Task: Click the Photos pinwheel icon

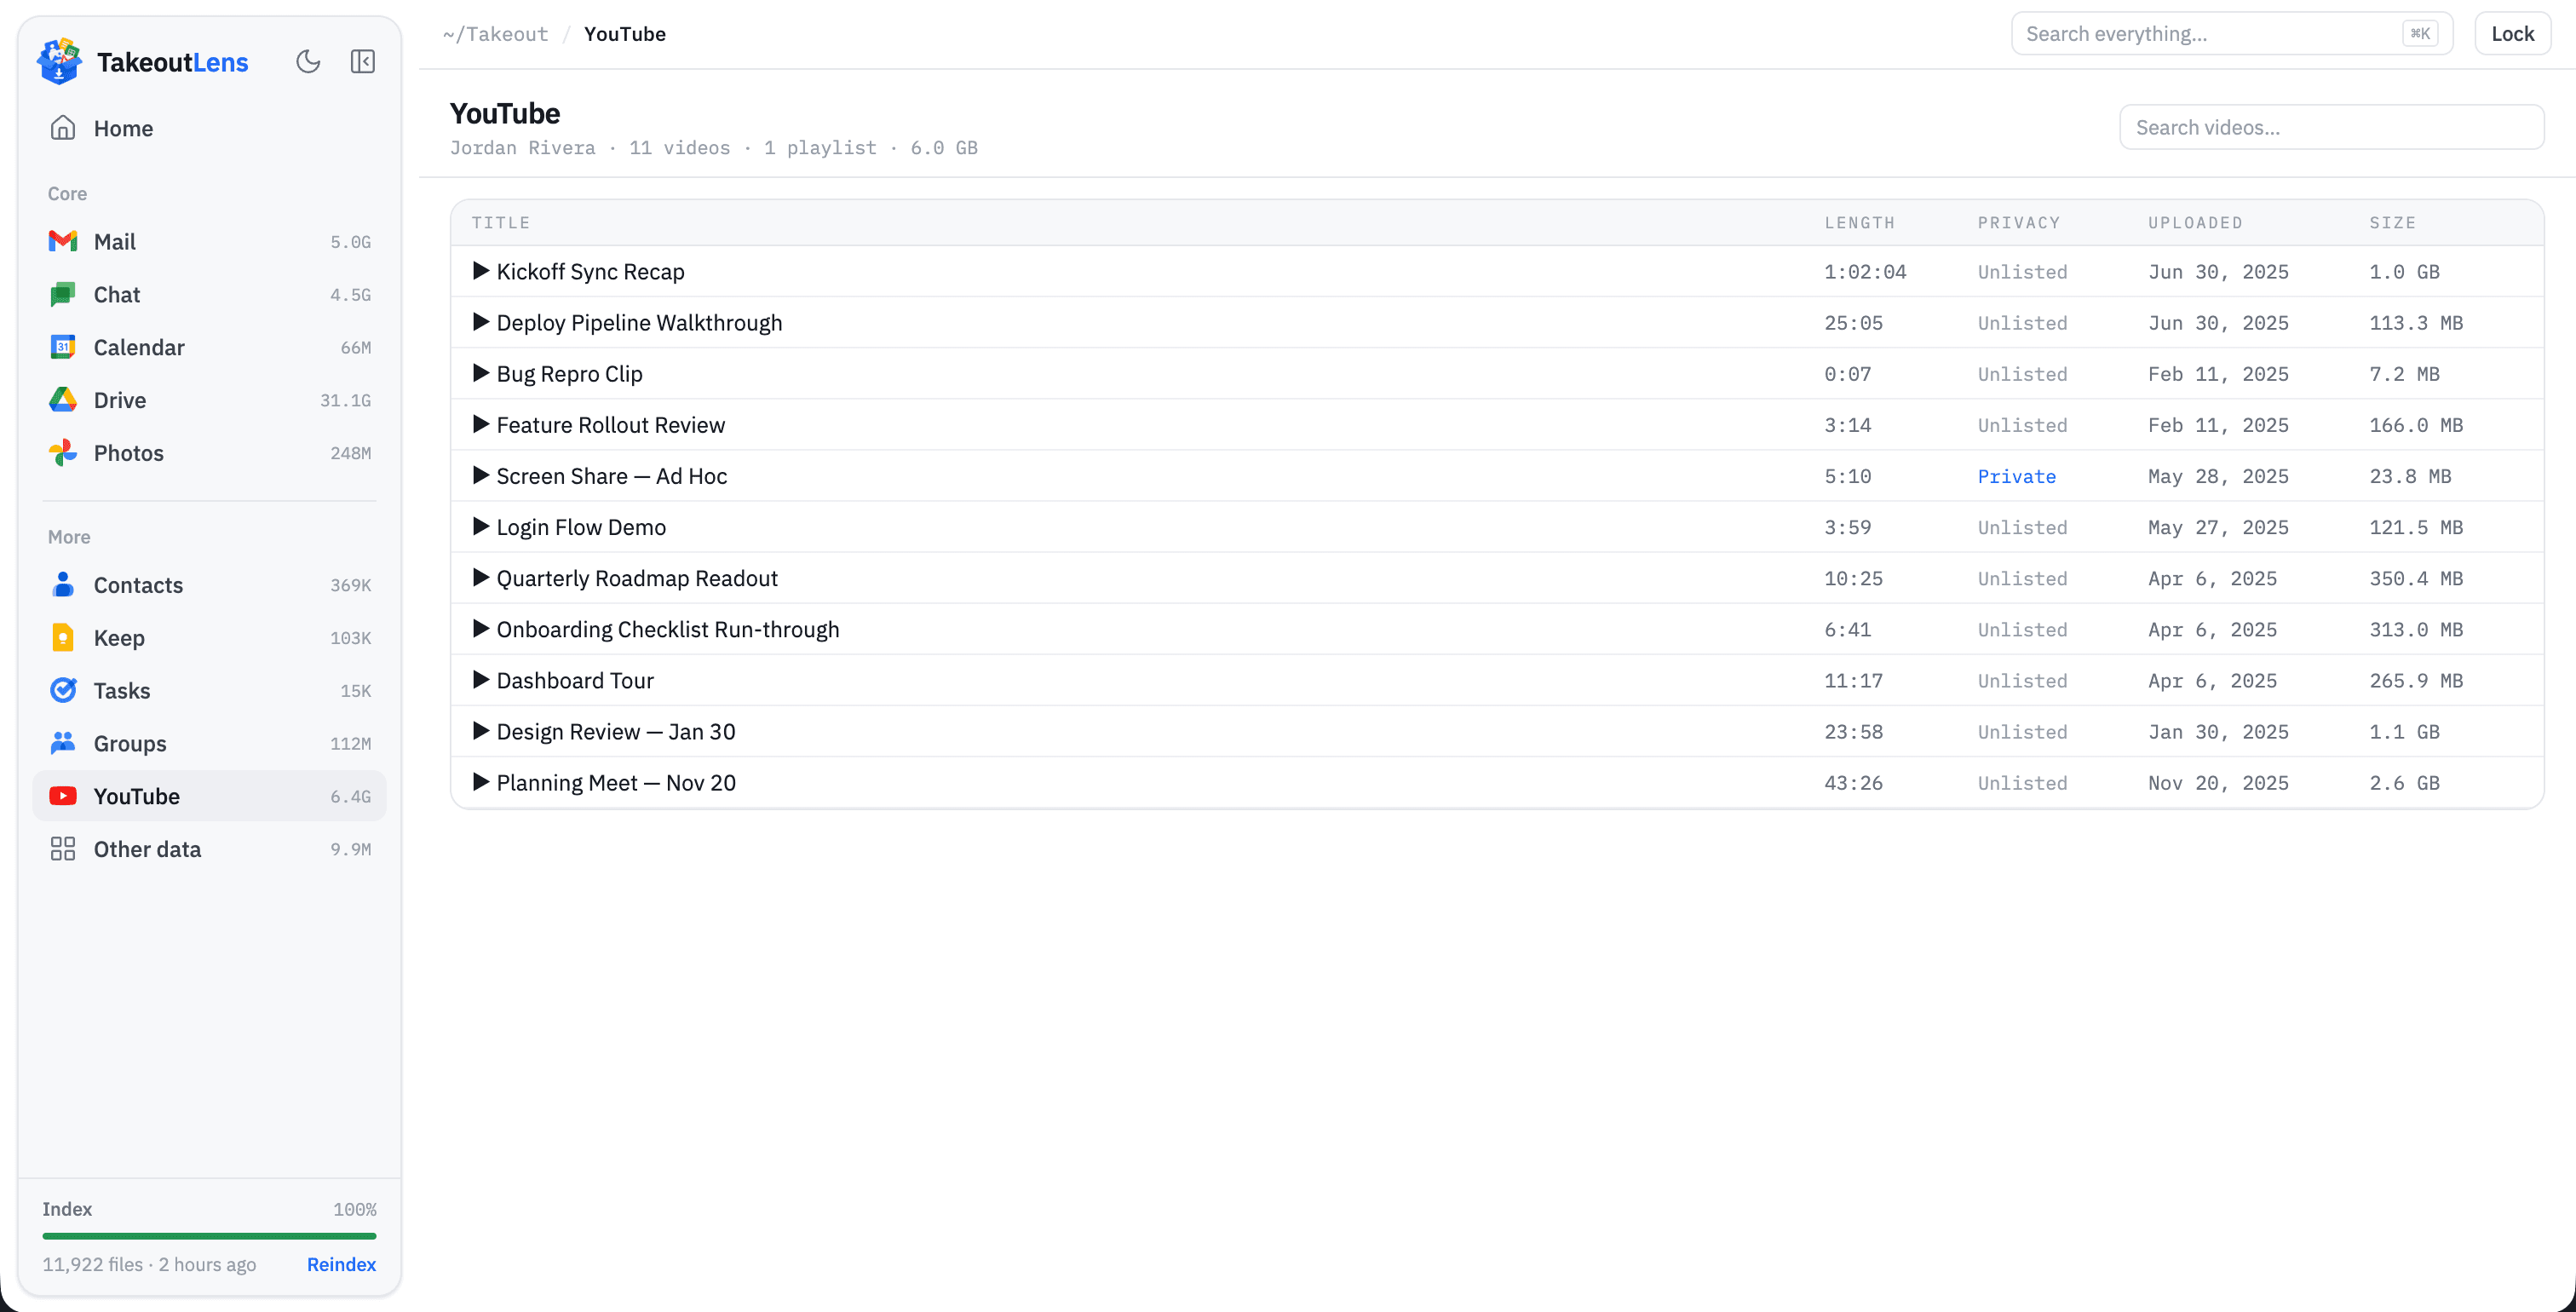Action: [63, 453]
